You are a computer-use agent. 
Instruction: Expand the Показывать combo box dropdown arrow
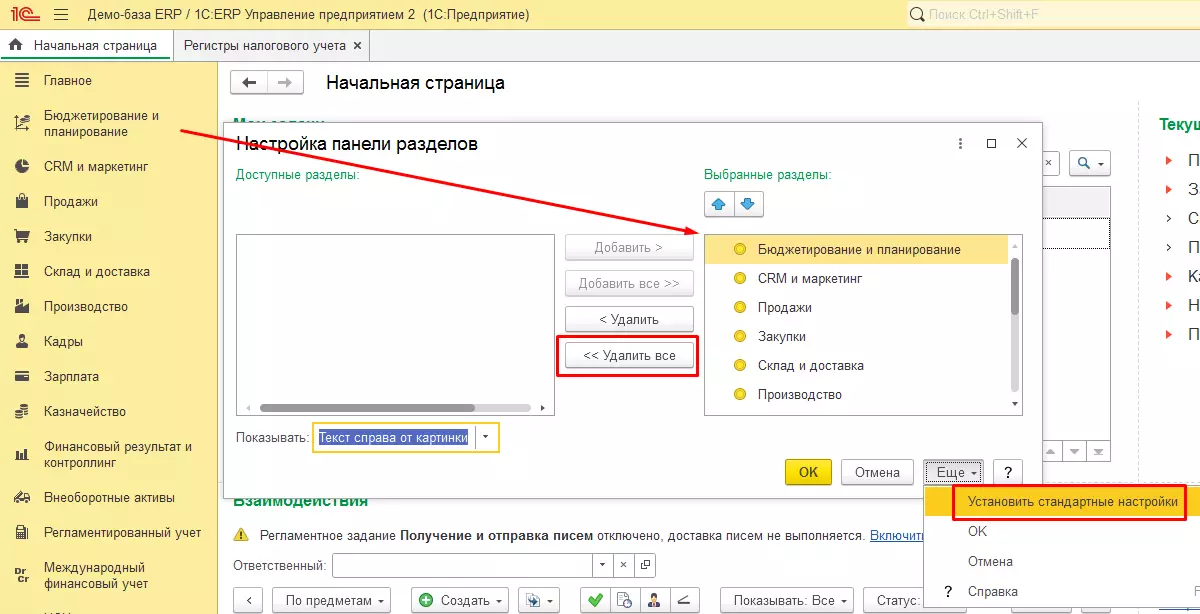(x=486, y=437)
